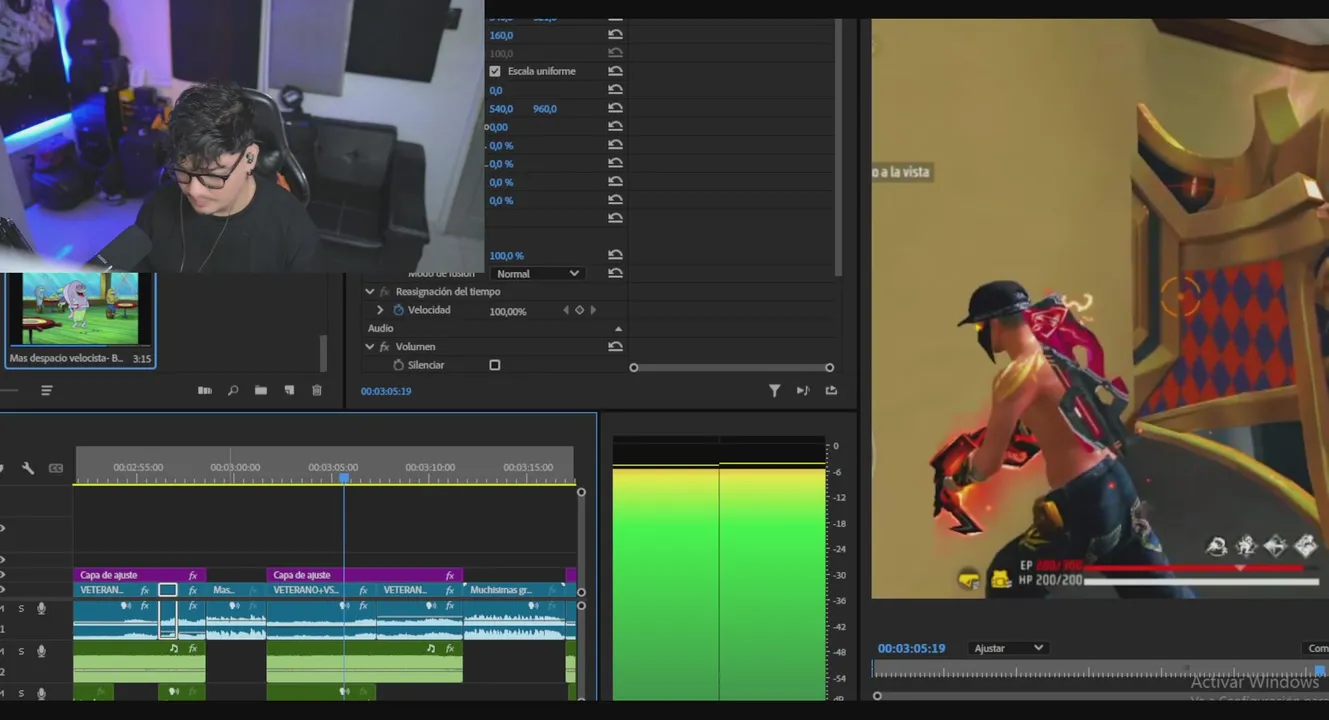The height and width of the screenshot is (720, 1329).
Task: Click the New Item icon in project panel
Action: 289,391
